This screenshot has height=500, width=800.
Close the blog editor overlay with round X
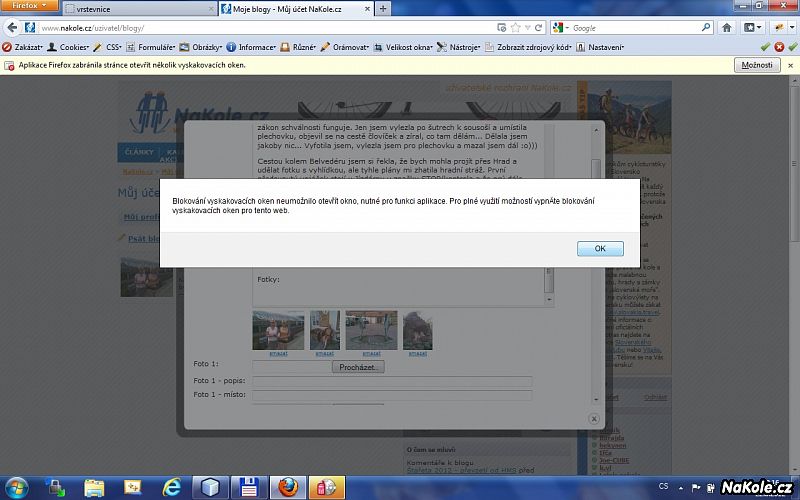point(594,419)
